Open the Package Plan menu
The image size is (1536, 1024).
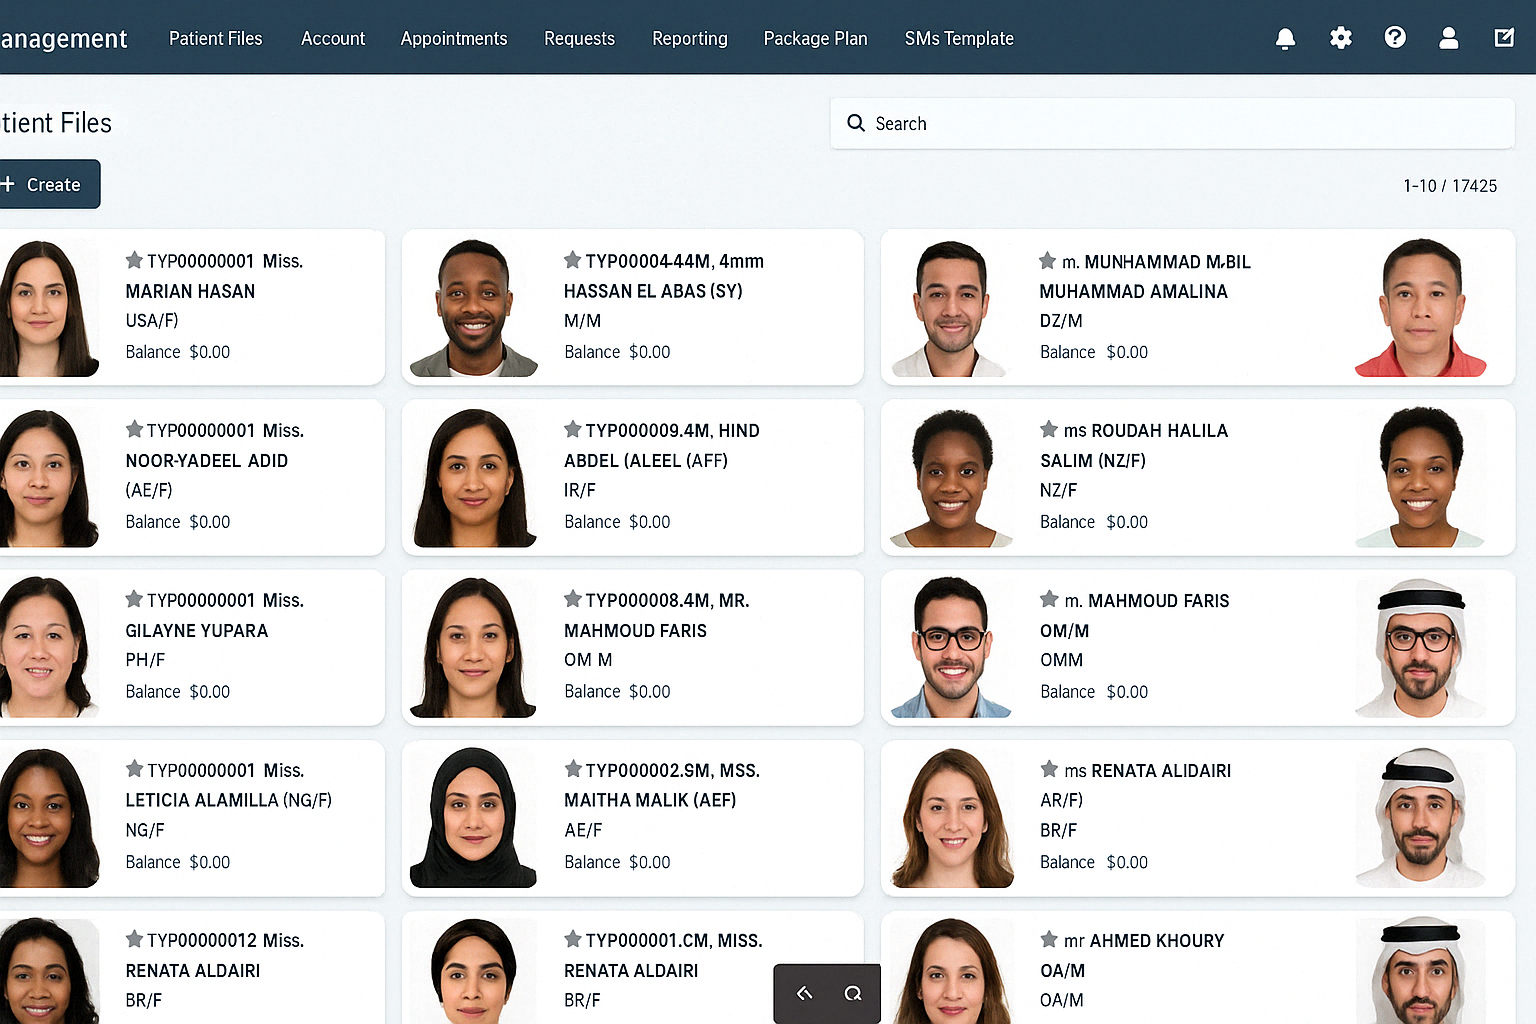815,38
